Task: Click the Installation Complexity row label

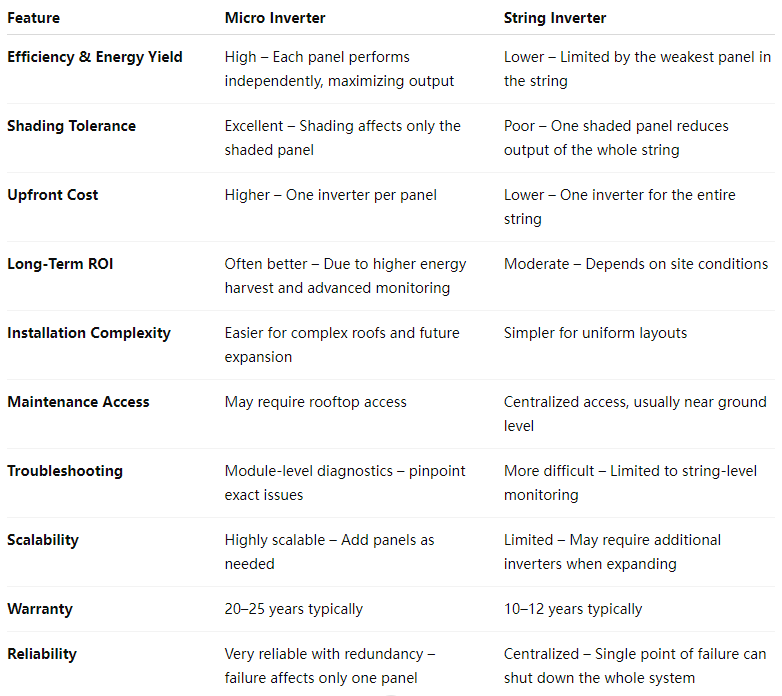Action: [89, 333]
